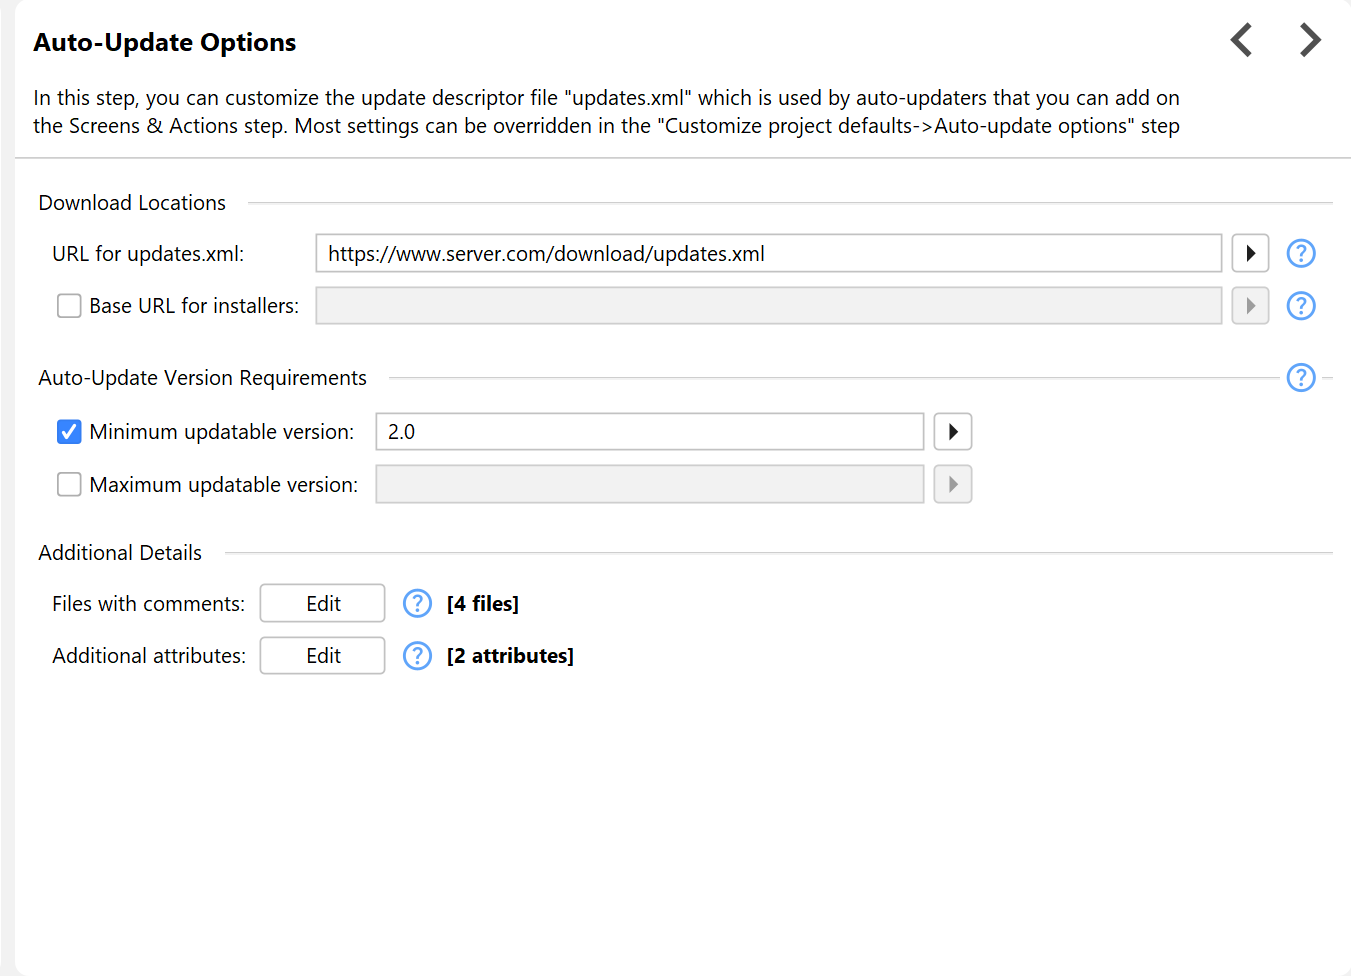
Task: Click the maximum updatable version field
Action: point(650,485)
